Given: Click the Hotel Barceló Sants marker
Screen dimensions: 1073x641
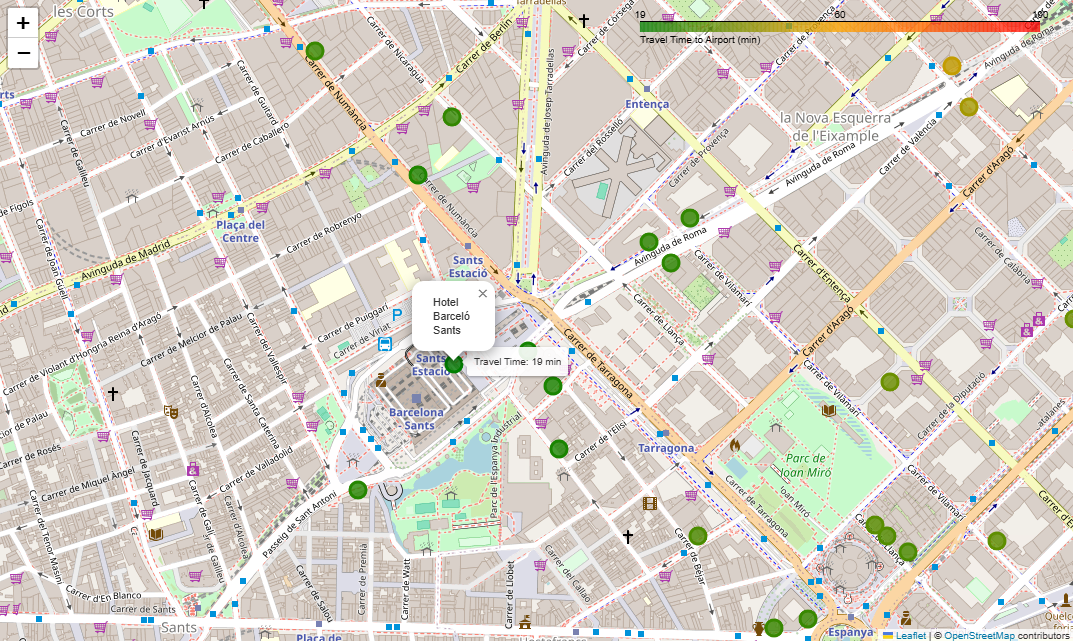Looking at the screenshot, I should click(454, 365).
